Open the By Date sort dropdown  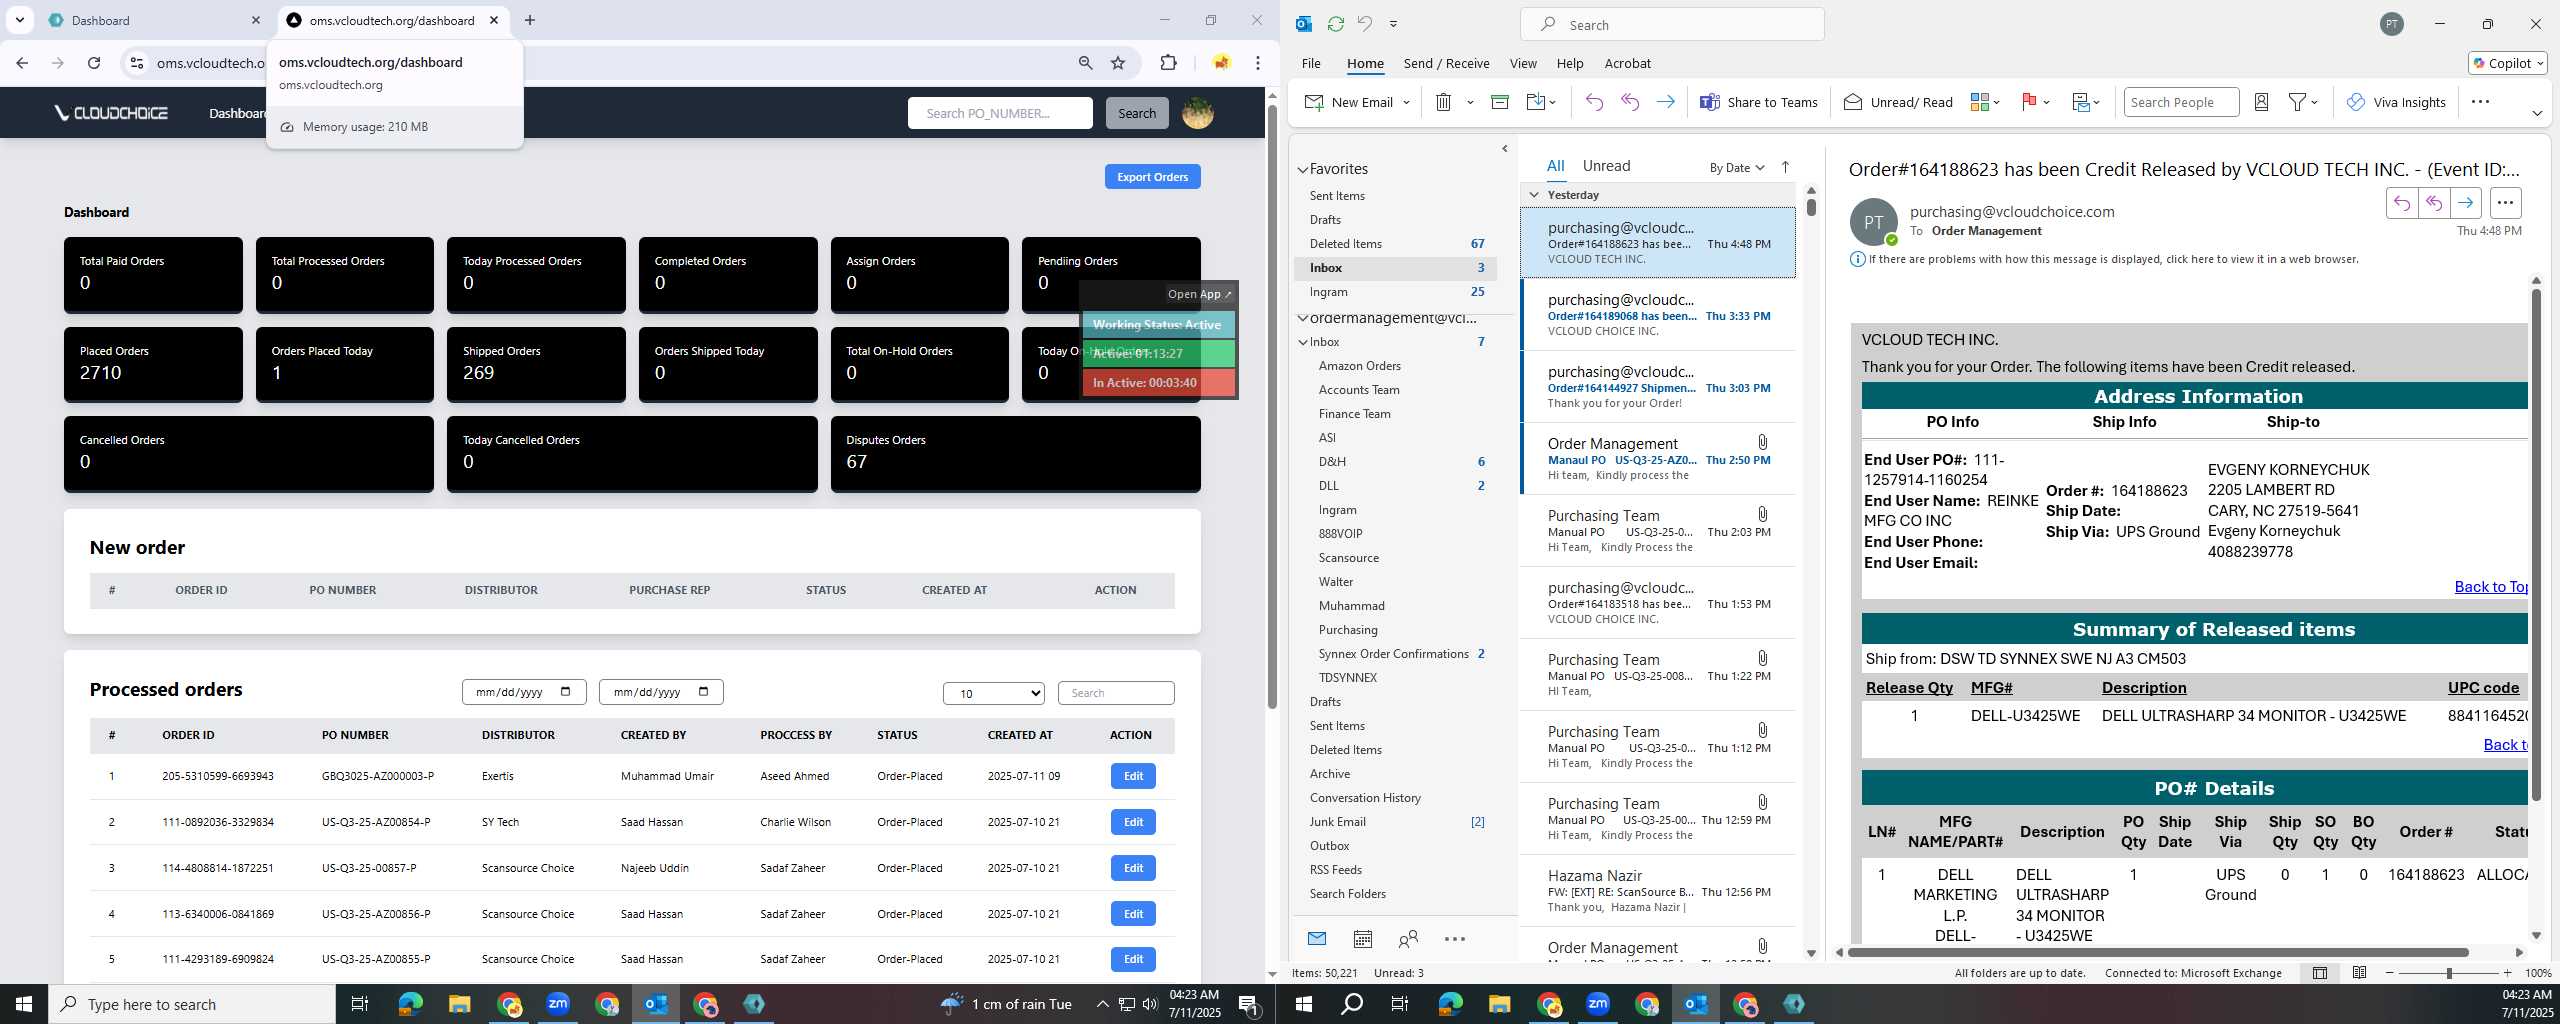[1736, 167]
